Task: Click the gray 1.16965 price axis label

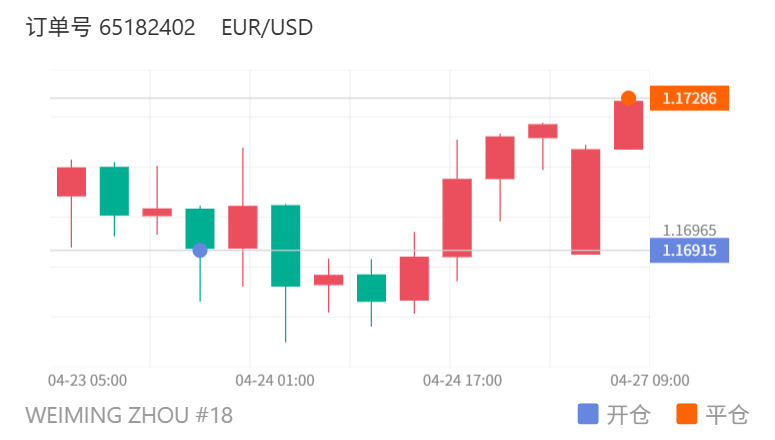Action: tap(690, 230)
